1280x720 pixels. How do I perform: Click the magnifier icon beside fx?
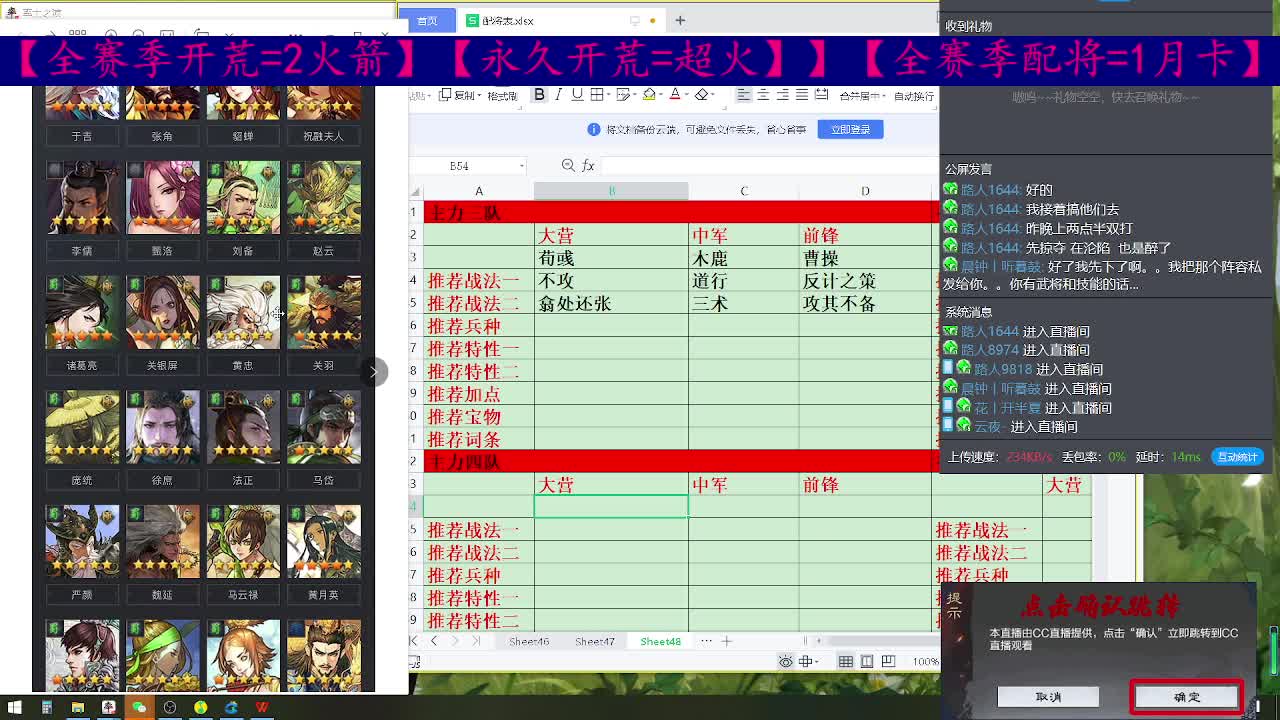coord(568,165)
